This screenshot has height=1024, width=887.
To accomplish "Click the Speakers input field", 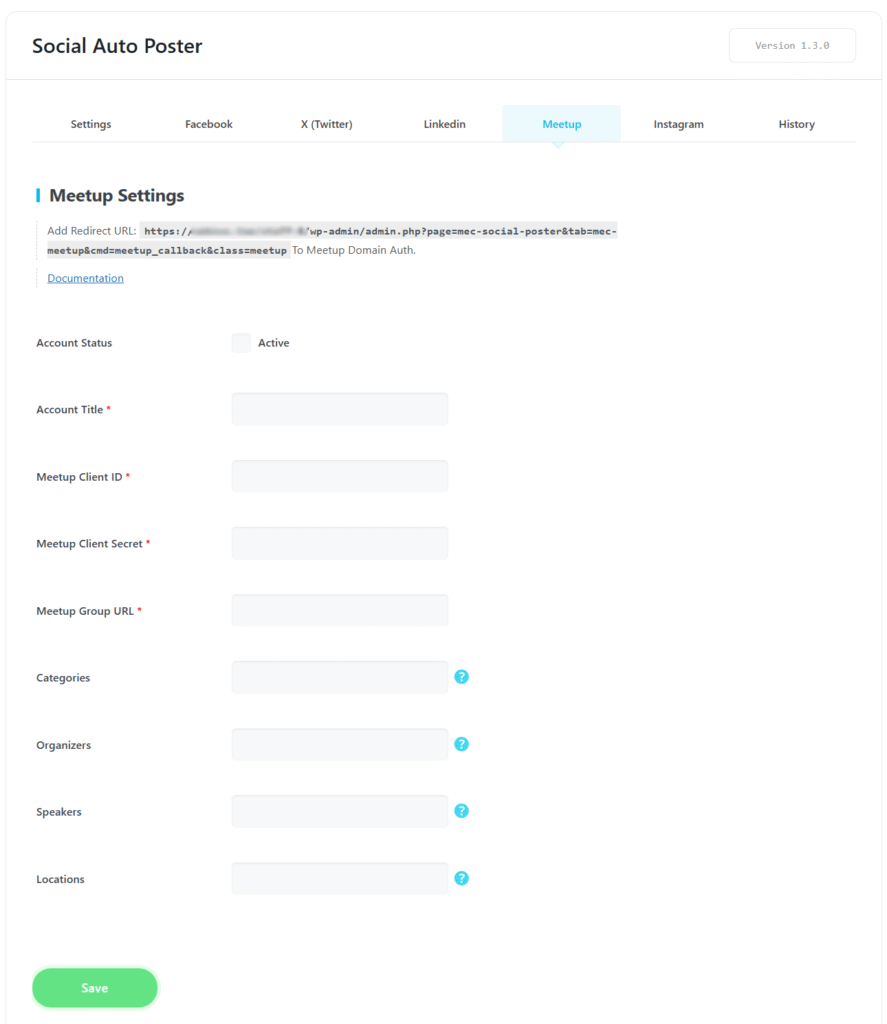I will [x=339, y=810].
